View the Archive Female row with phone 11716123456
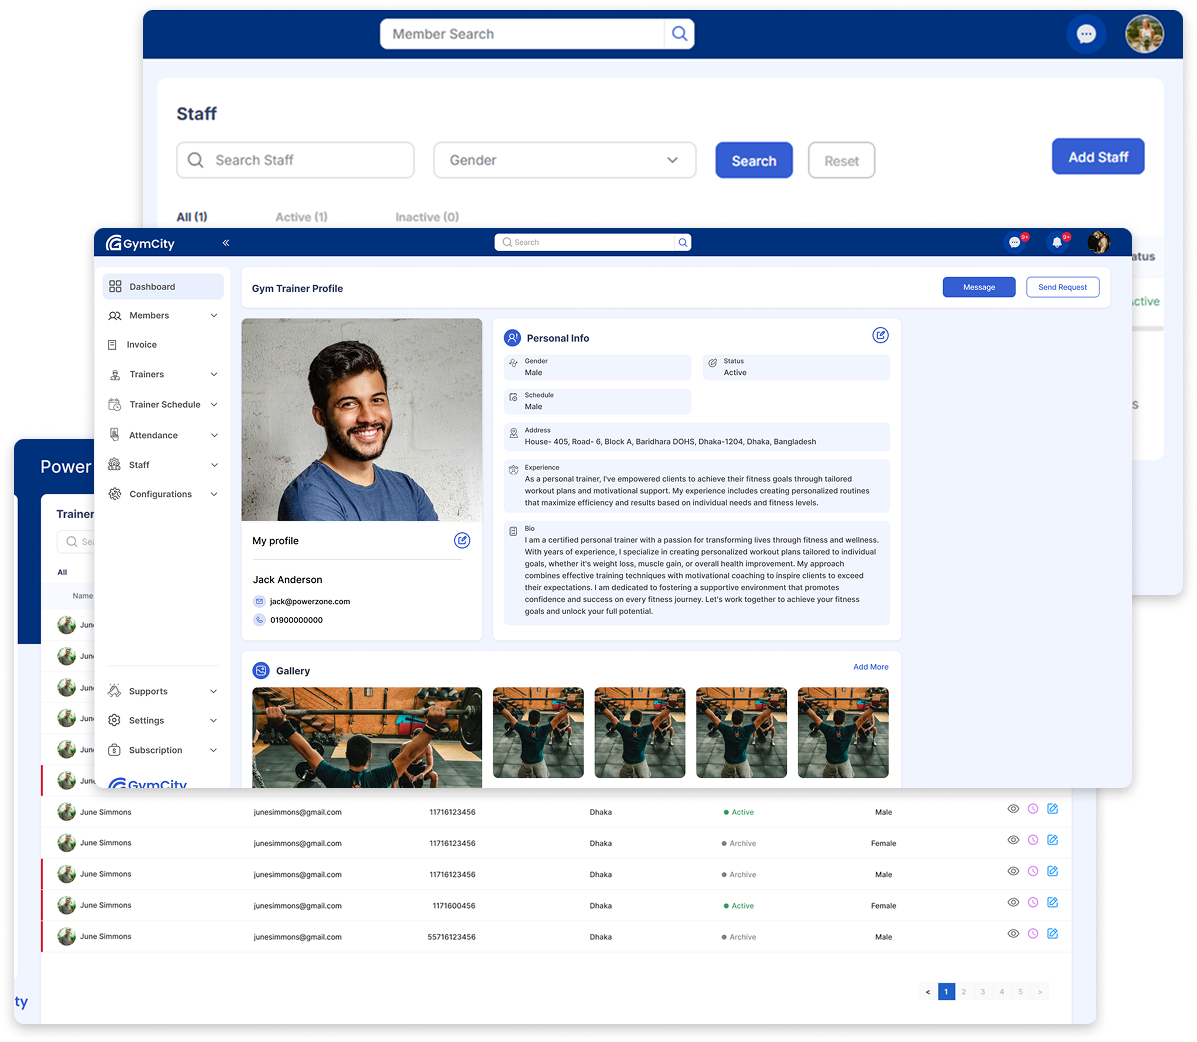Screen dimensions: 1197x1042 (1013, 840)
